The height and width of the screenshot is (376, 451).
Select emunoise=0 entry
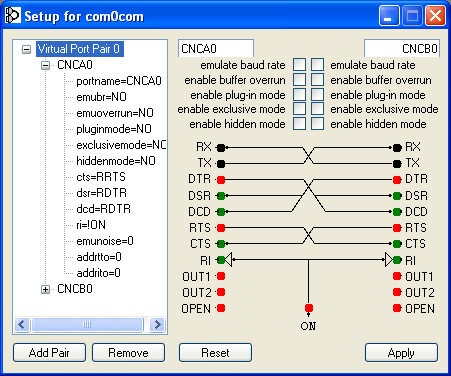105,241
